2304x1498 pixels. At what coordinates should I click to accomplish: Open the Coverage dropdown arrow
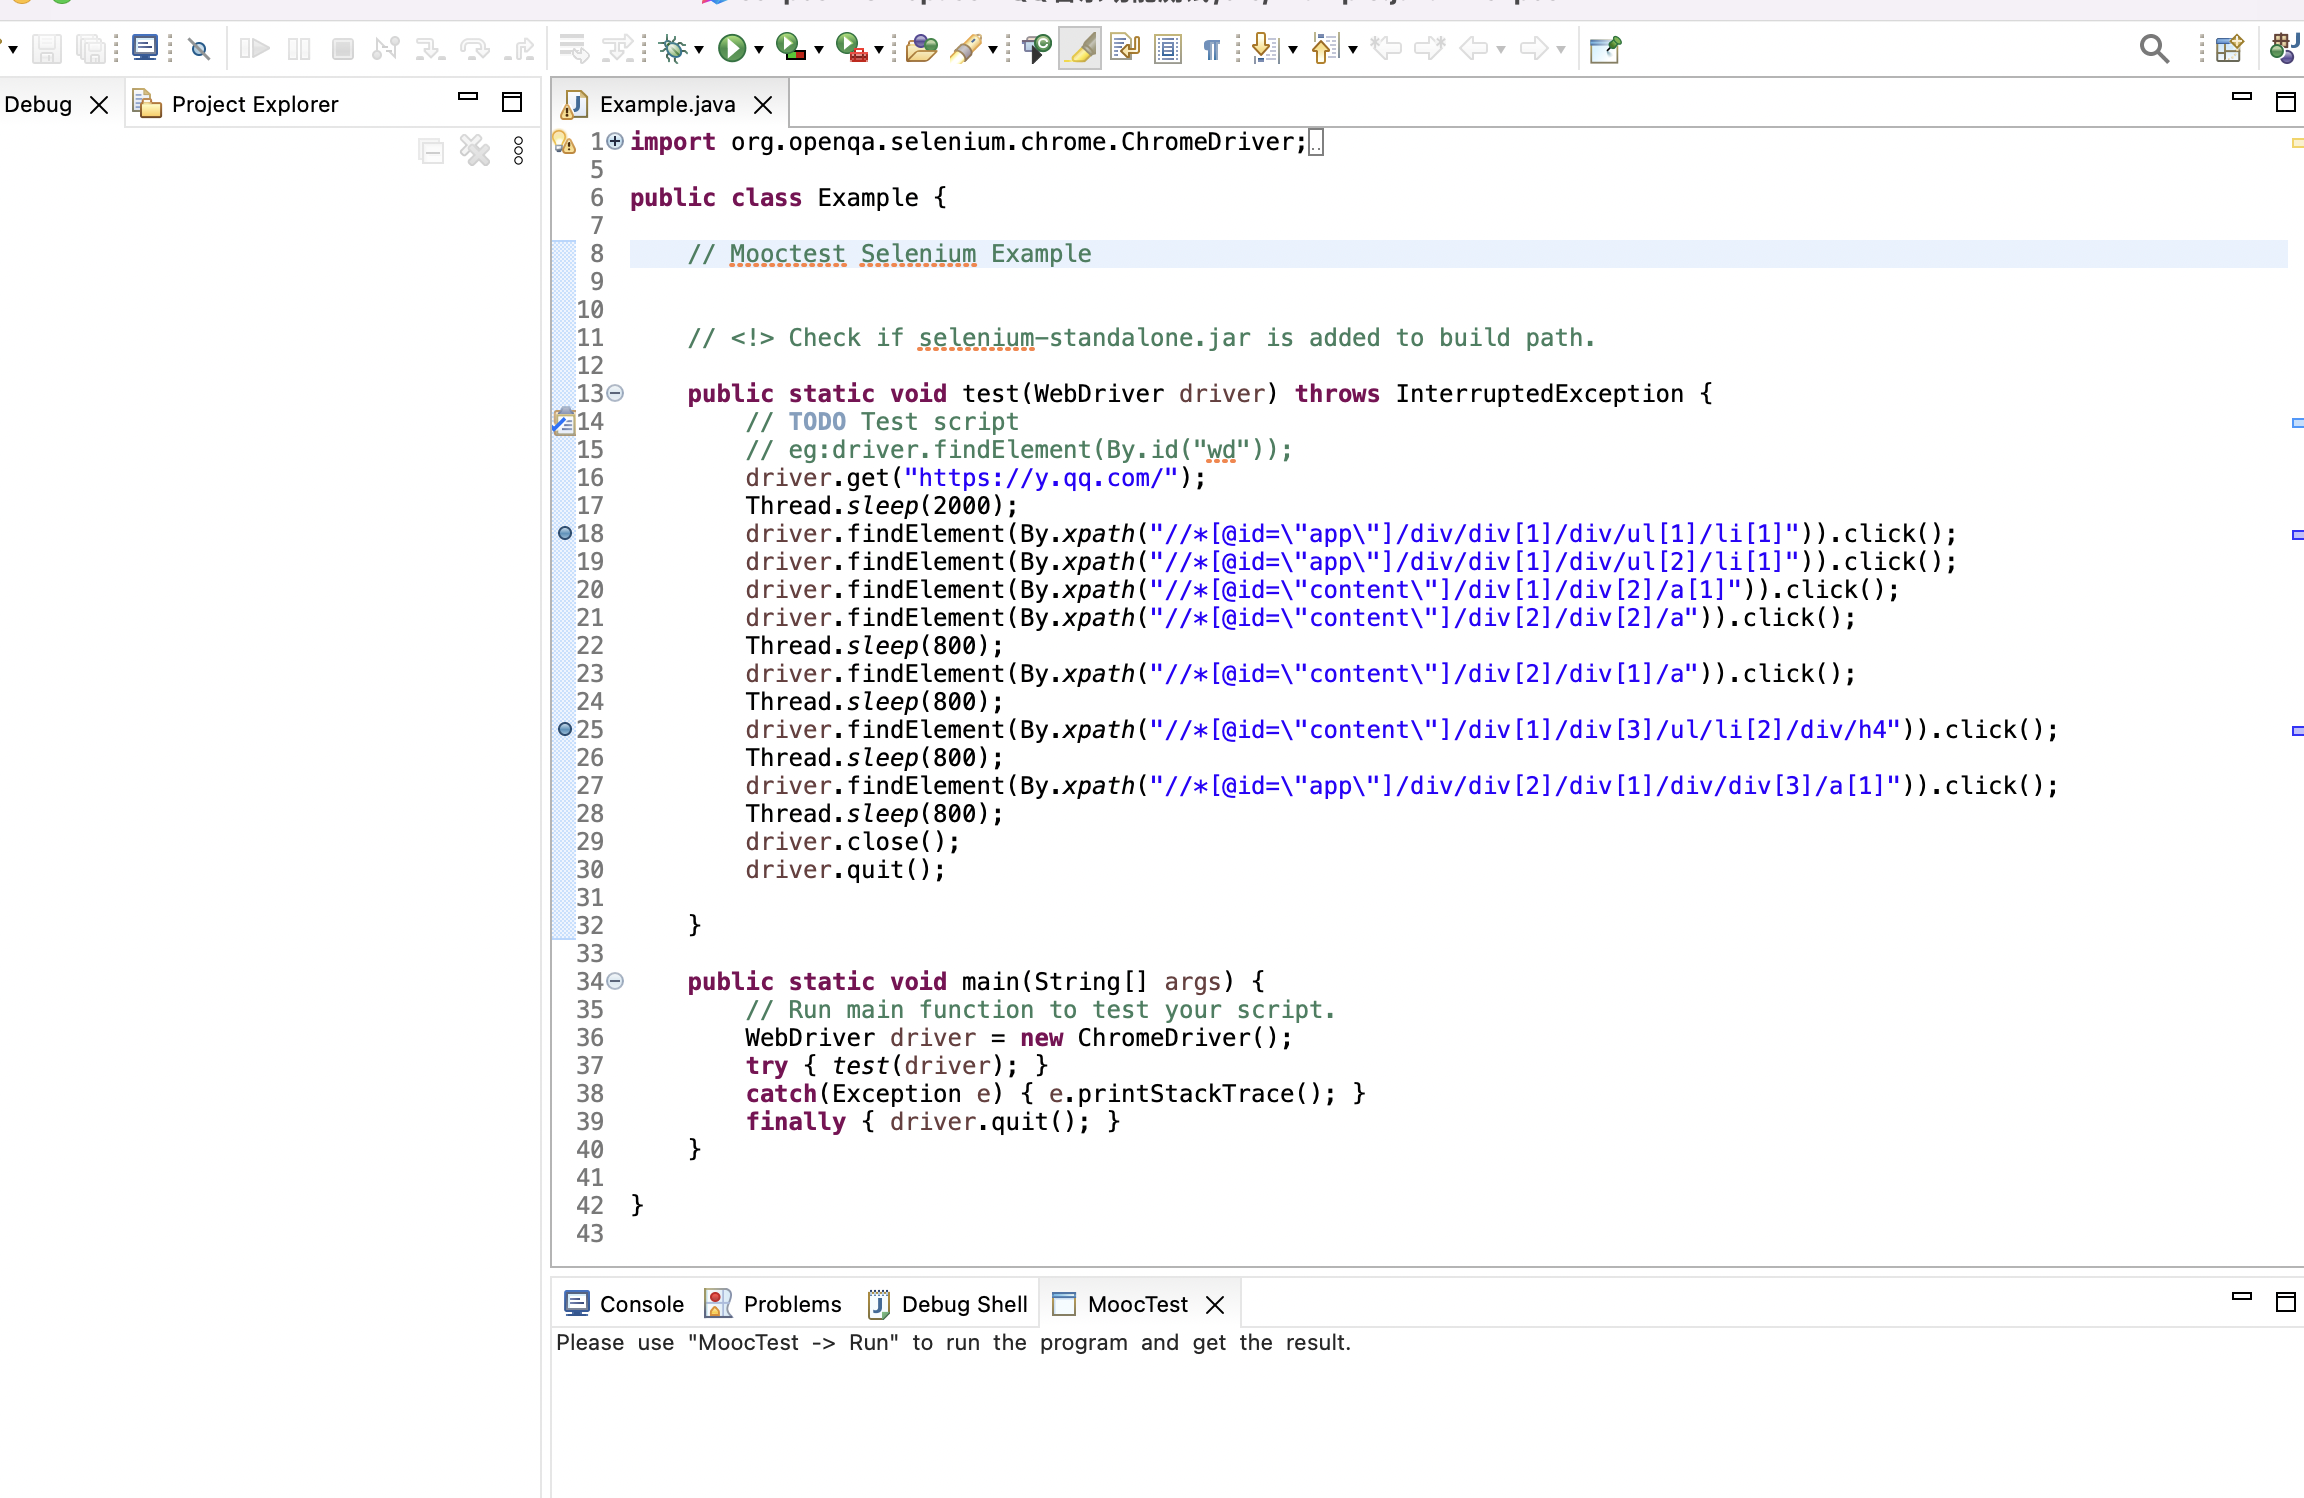click(819, 49)
